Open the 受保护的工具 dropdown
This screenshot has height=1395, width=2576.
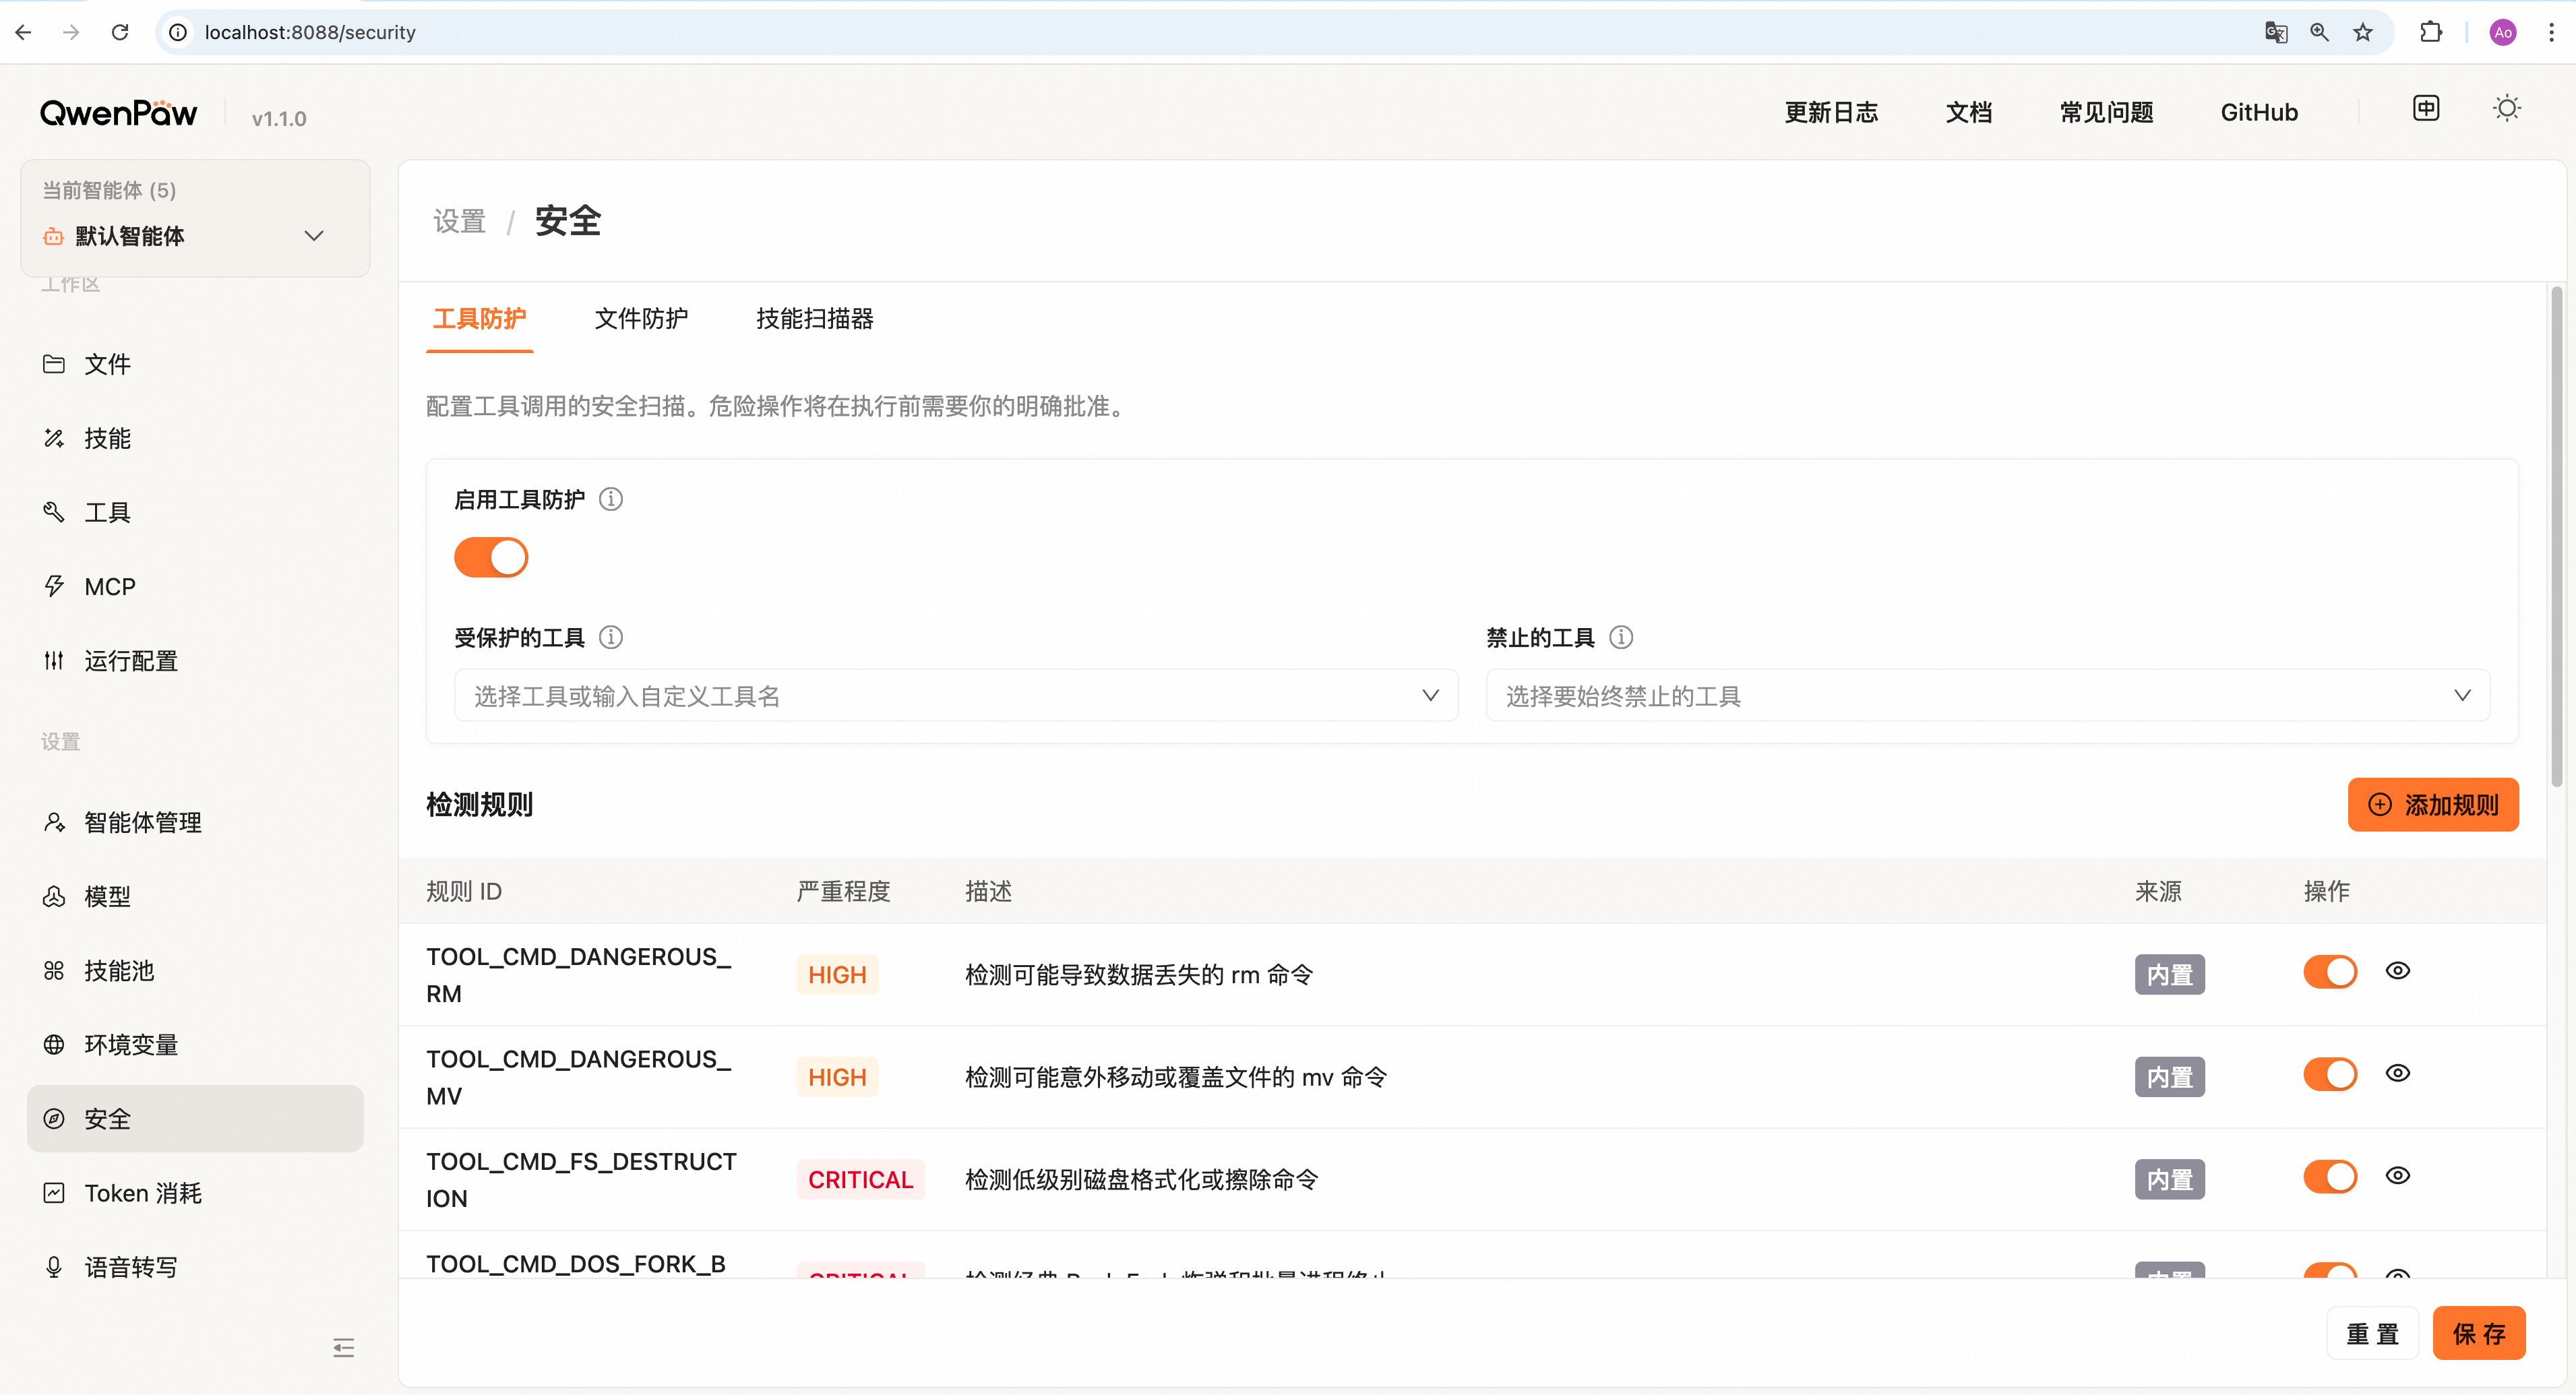tap(956, 695)
